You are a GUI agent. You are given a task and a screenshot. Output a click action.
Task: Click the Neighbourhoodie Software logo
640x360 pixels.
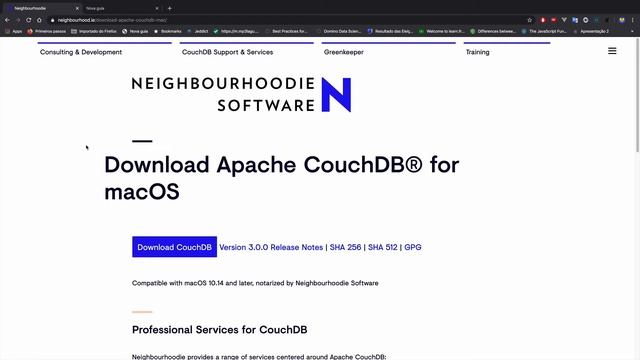pyautogui.click(x=241, y=94)
